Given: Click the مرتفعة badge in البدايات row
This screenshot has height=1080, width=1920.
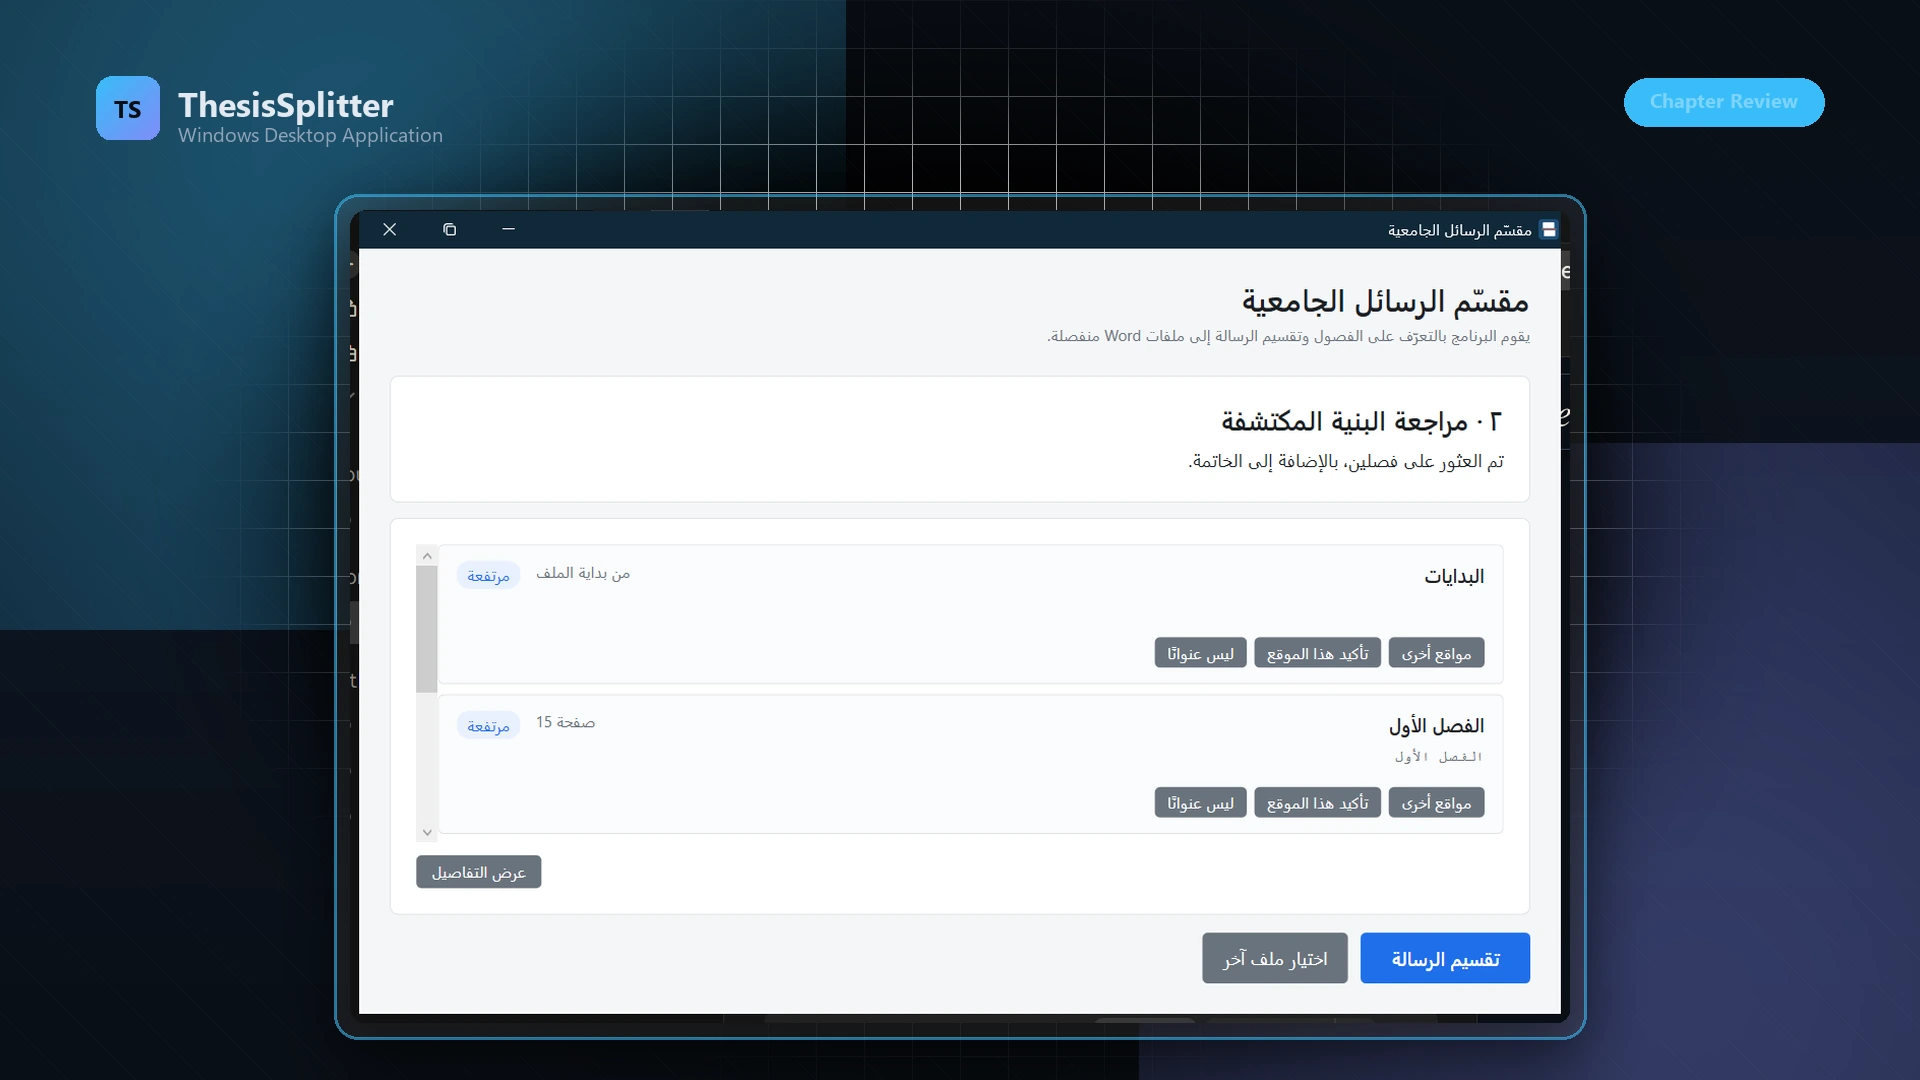Looking at the screenshot, I should [x=488, y=576].
